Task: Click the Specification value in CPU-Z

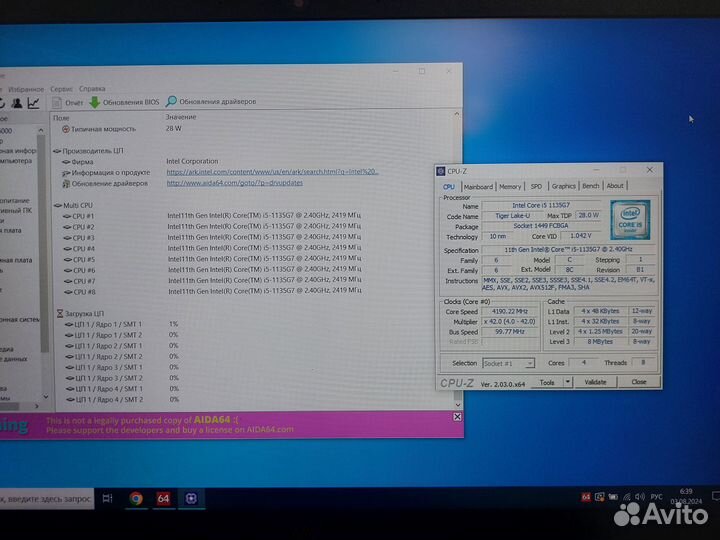Action: [x=568, y=249]
